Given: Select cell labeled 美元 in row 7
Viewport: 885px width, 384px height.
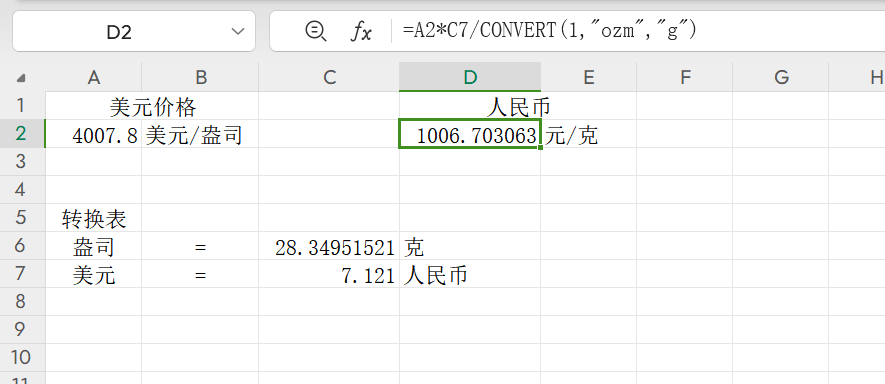Looking at the screenshot, I should coord(94,274).
